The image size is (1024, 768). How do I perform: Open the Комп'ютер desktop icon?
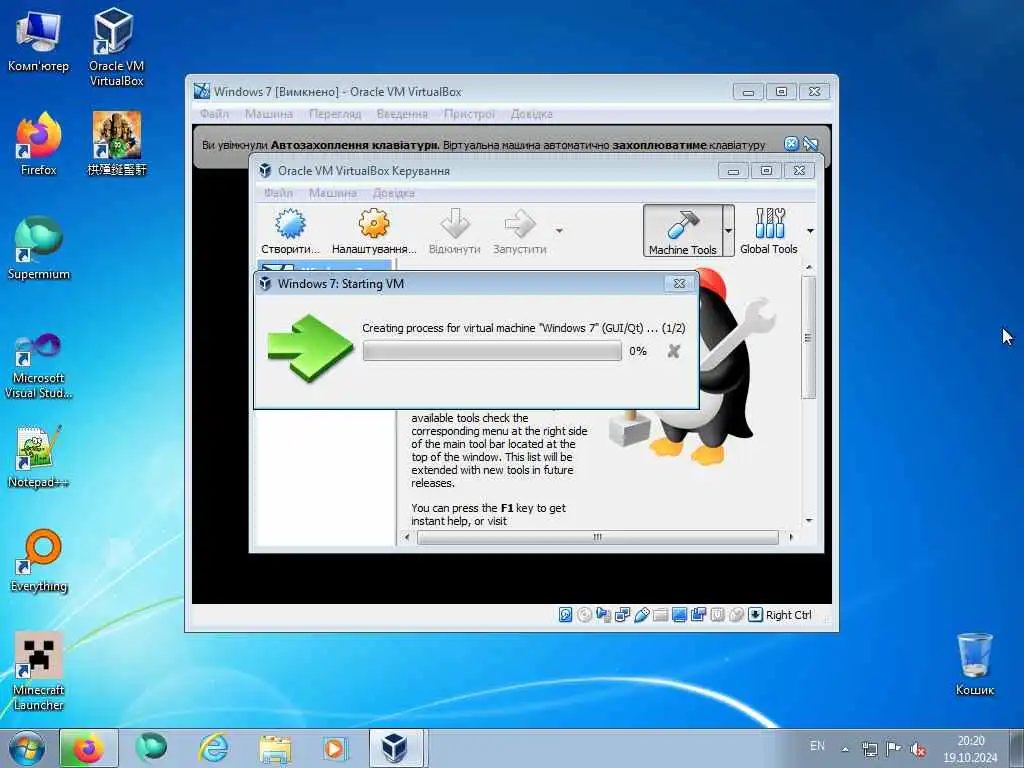tap(38, 40)
